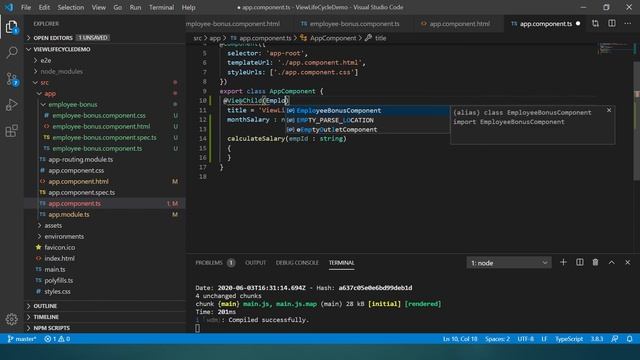Switch to the Problems panel tab
The height and width of the screenshot is (360, 640).
click(x=215, y=263)
